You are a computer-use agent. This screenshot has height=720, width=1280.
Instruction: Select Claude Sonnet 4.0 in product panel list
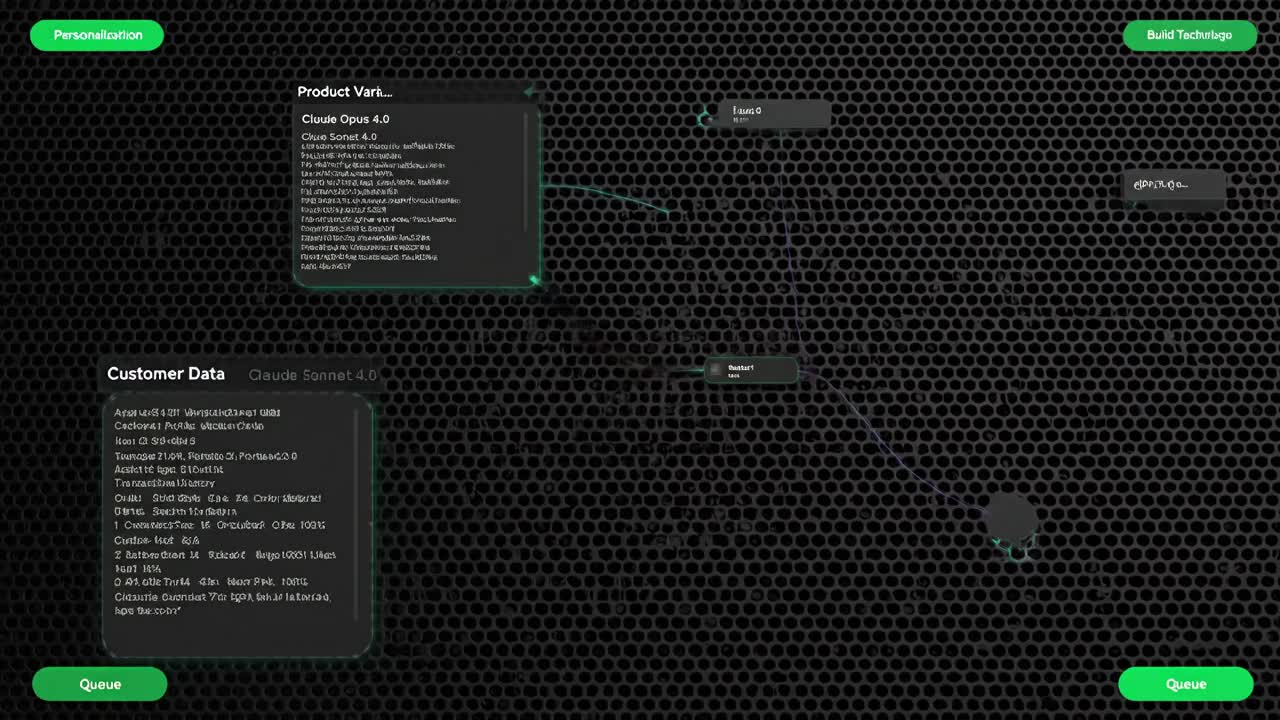click(339, 136)
